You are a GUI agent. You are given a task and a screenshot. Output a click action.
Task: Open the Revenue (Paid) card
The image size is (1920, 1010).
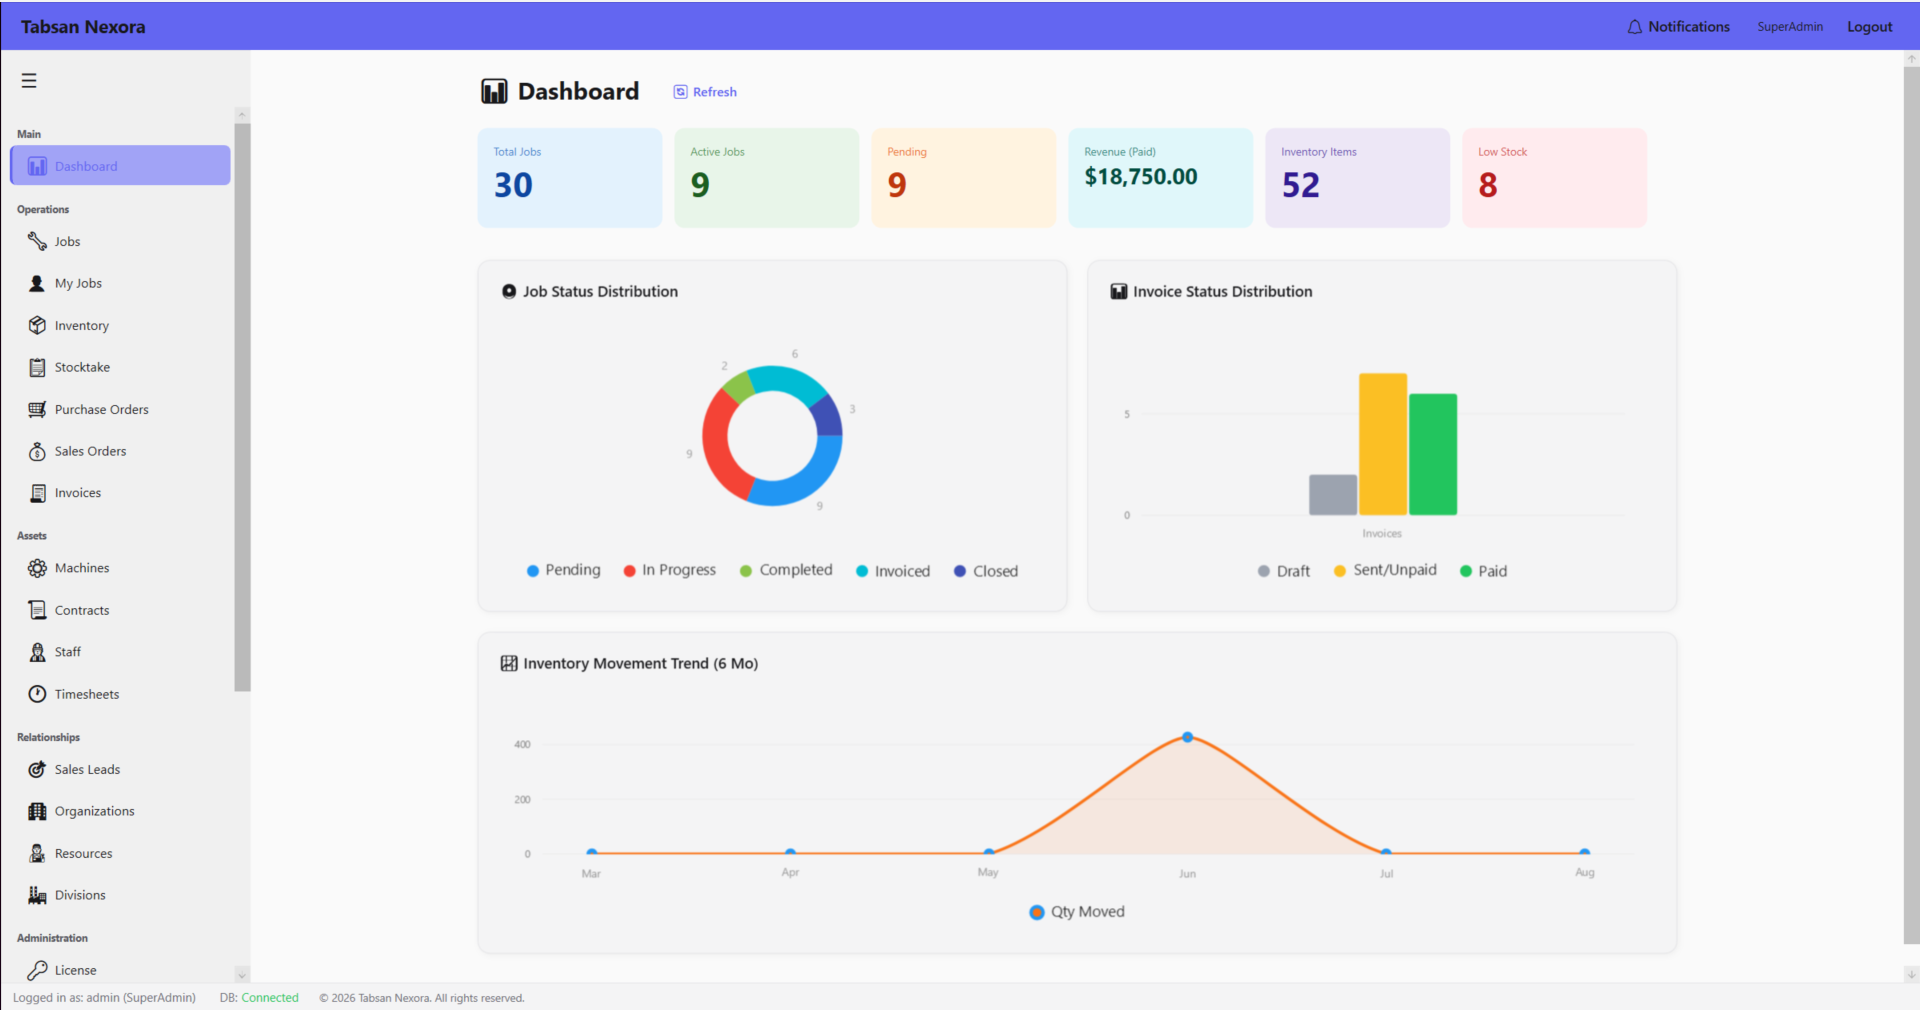pyautogui.click(x=1160, y=178)
